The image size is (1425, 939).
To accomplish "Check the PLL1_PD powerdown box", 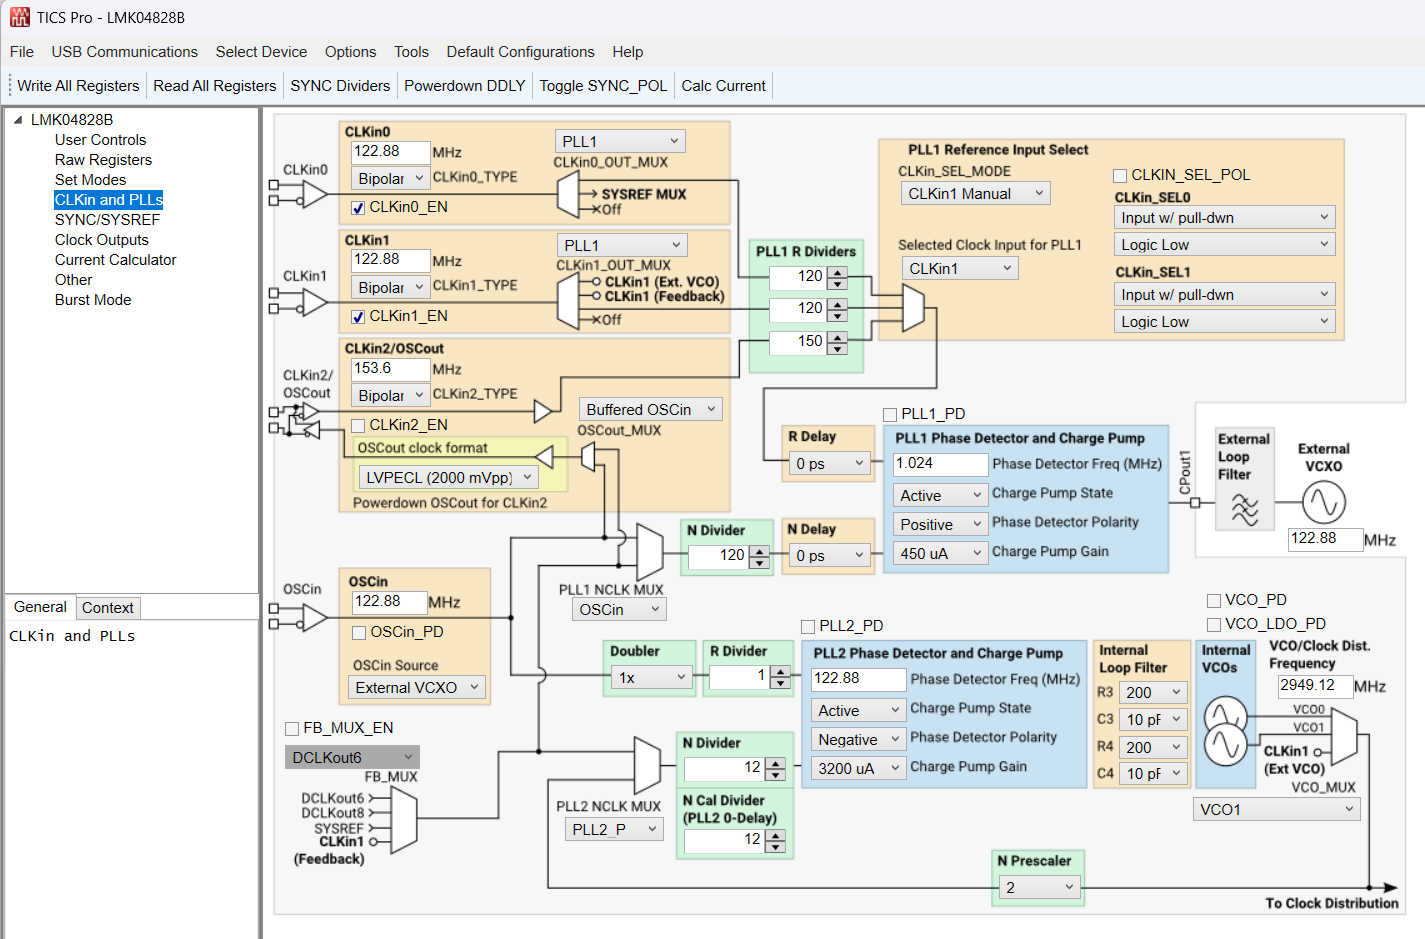I will pyautogui.click(x=889, y=413).
